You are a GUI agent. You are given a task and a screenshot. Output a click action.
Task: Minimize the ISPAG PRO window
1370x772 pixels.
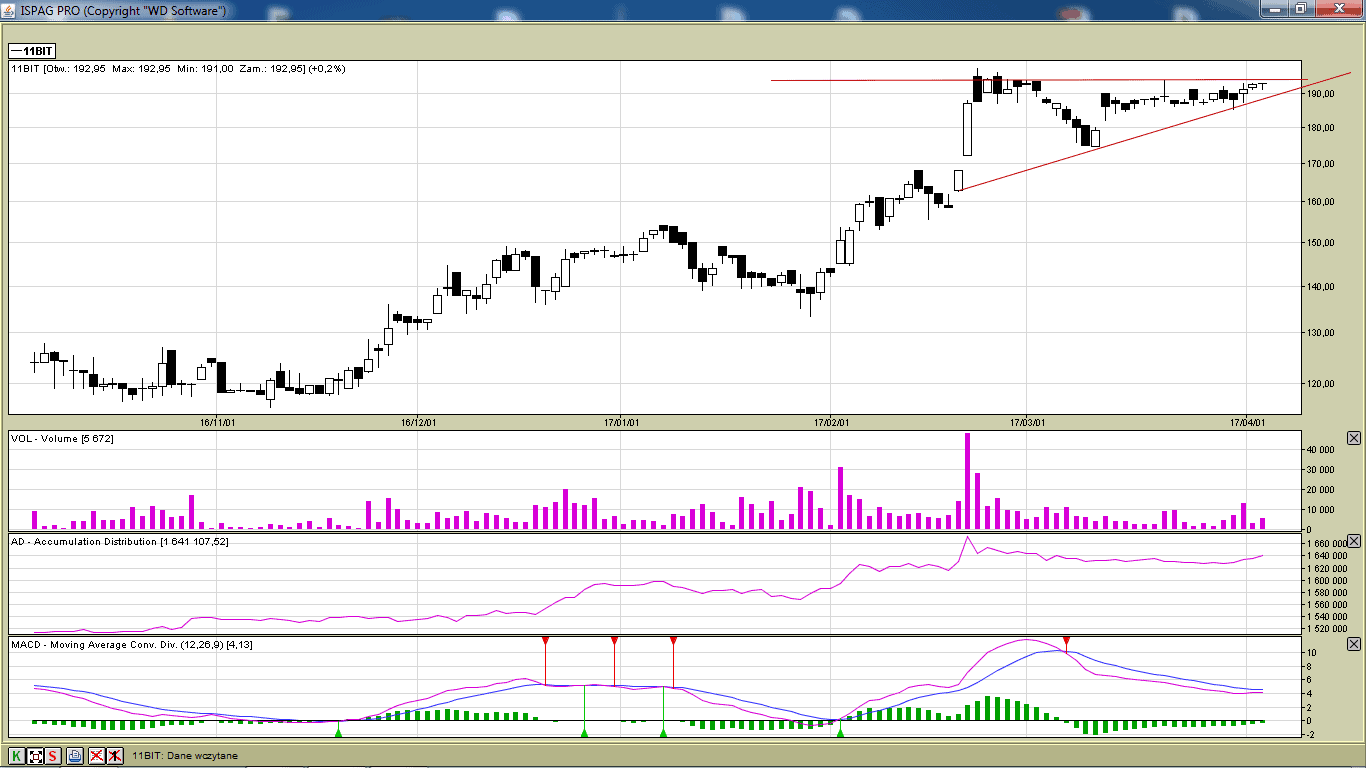click(x=1273, y=9)
